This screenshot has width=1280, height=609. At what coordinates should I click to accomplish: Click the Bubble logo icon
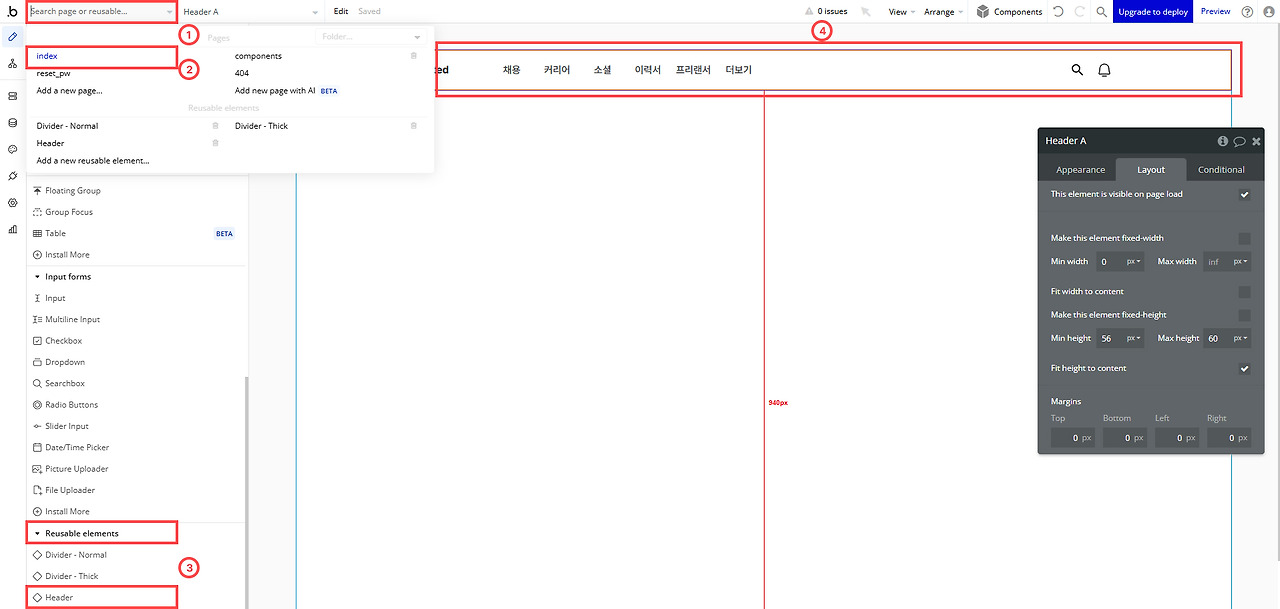[12, 11]
